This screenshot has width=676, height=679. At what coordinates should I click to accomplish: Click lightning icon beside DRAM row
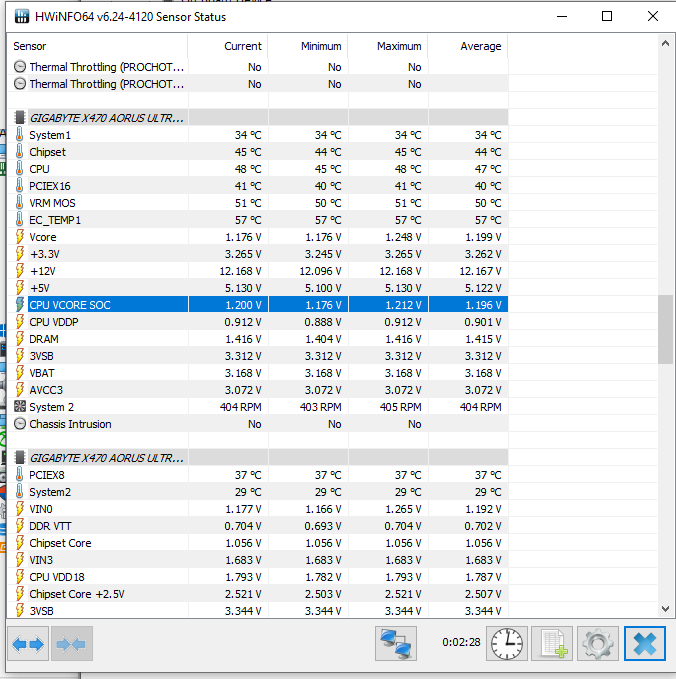click(19, 339)
